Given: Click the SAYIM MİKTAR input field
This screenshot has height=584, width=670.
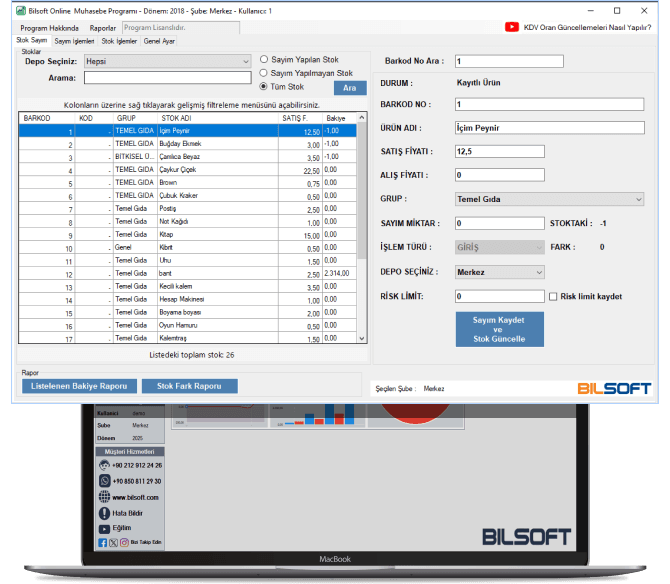Looking at the screenshot, I should (x=500, y=223).
